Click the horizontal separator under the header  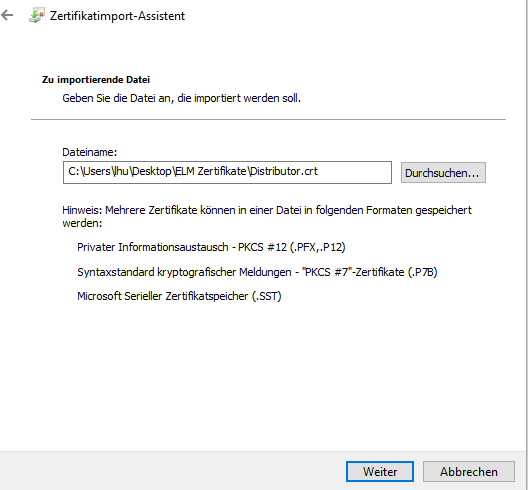click(x=268, y=119)
